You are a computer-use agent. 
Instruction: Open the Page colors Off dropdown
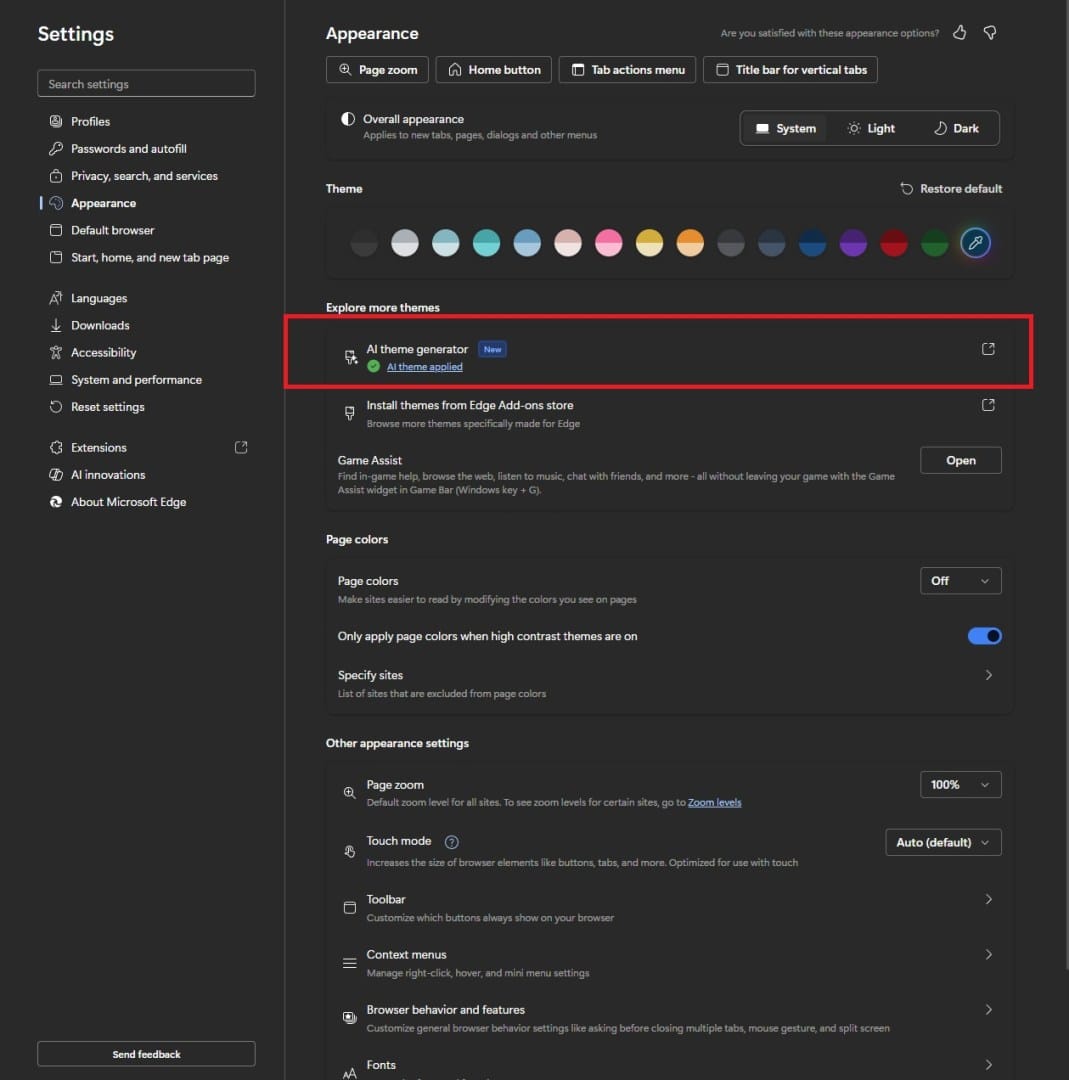point(960,581)
